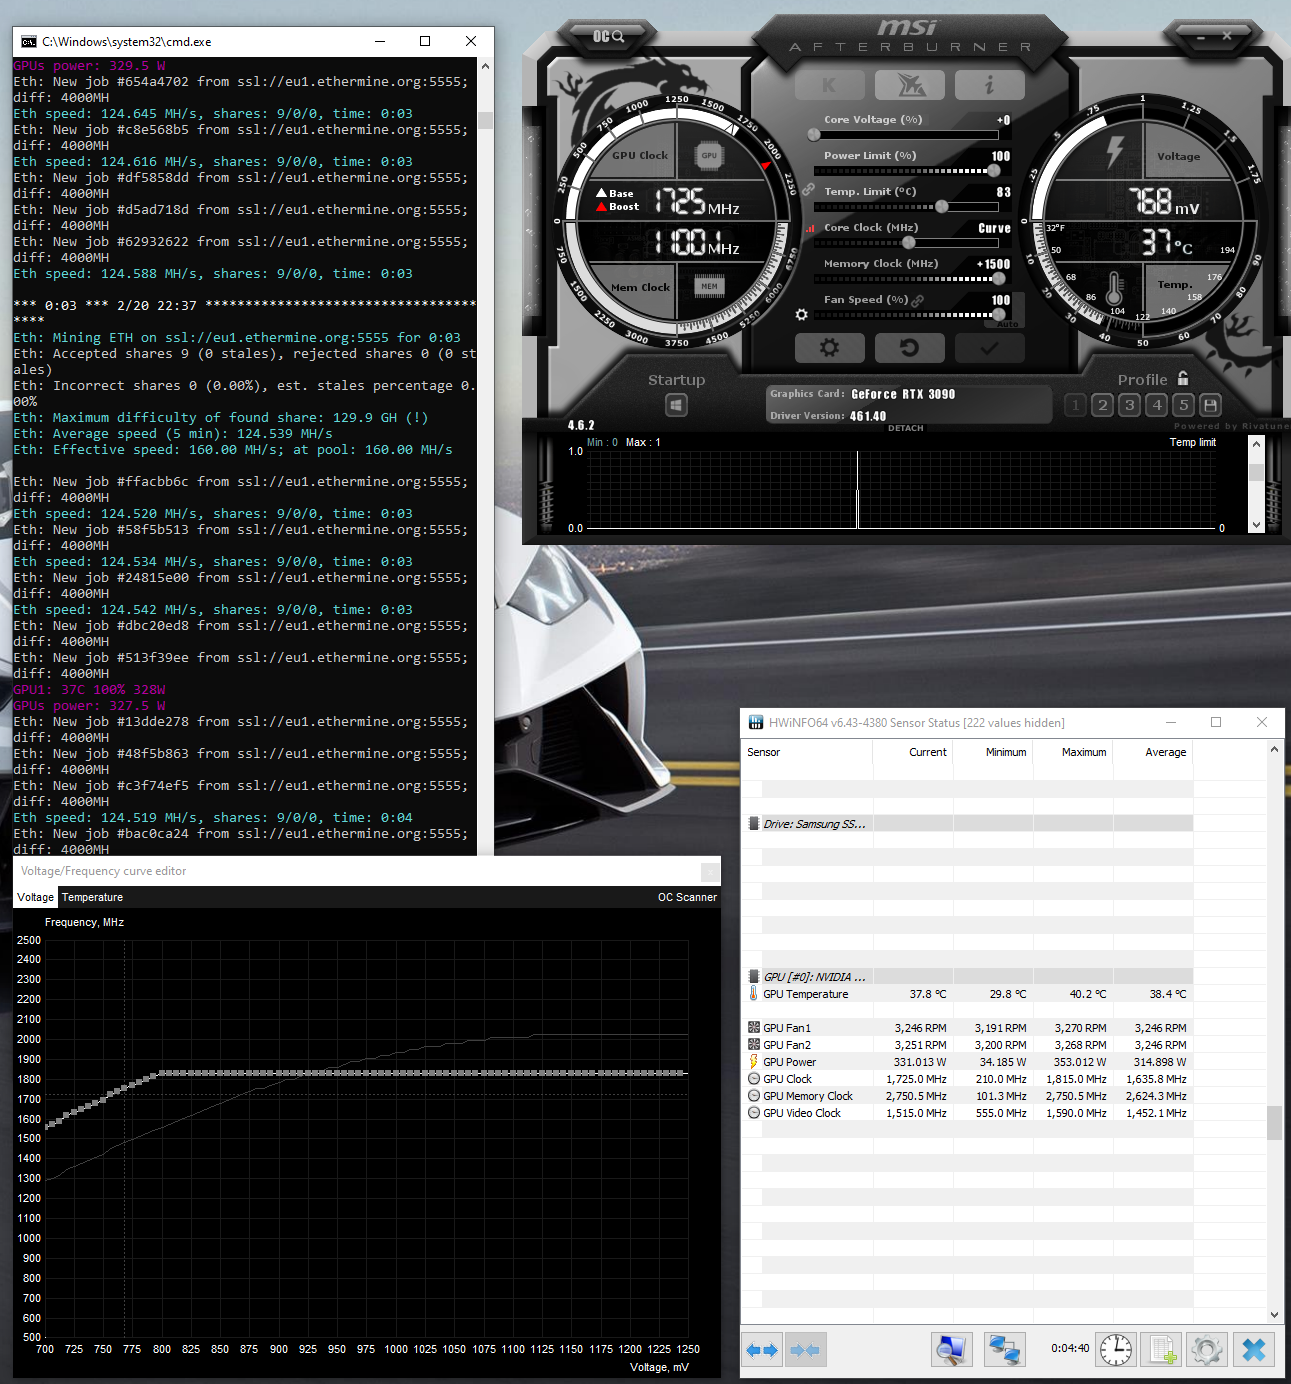Screen dimensions: 1291x1384
Task: Open HWiNFO remote network computers icon
Action: tap(1004, 1350)
